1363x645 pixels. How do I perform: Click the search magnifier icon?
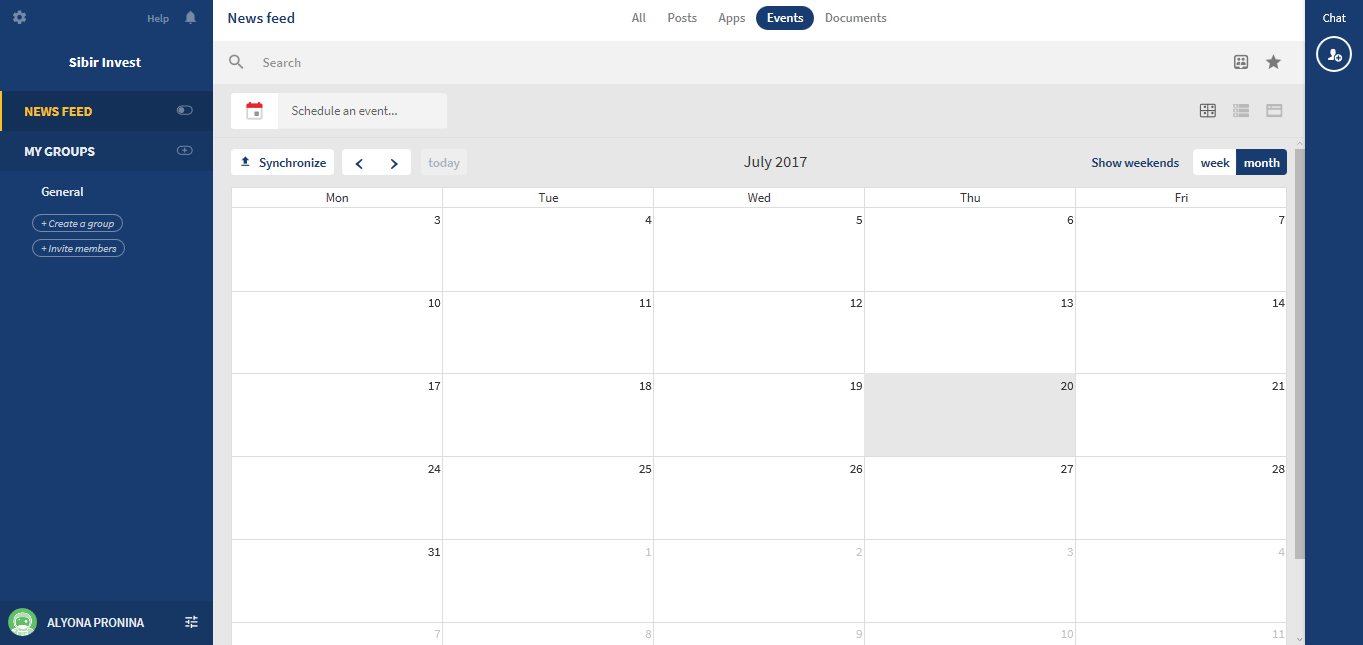(236, 62)
